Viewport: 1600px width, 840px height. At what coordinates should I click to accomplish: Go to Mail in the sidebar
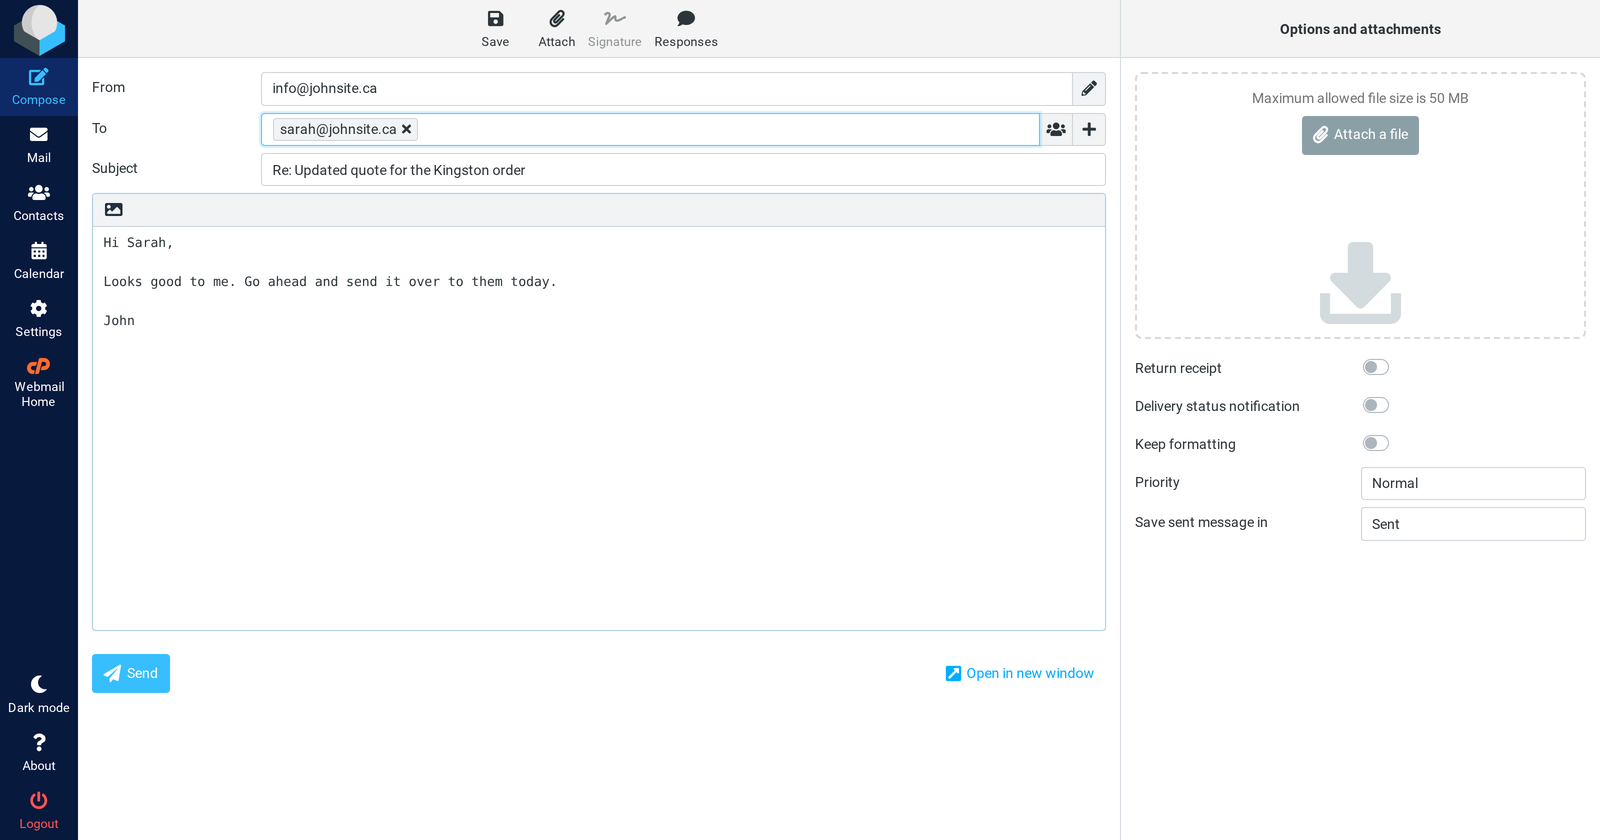pos(39,145)
